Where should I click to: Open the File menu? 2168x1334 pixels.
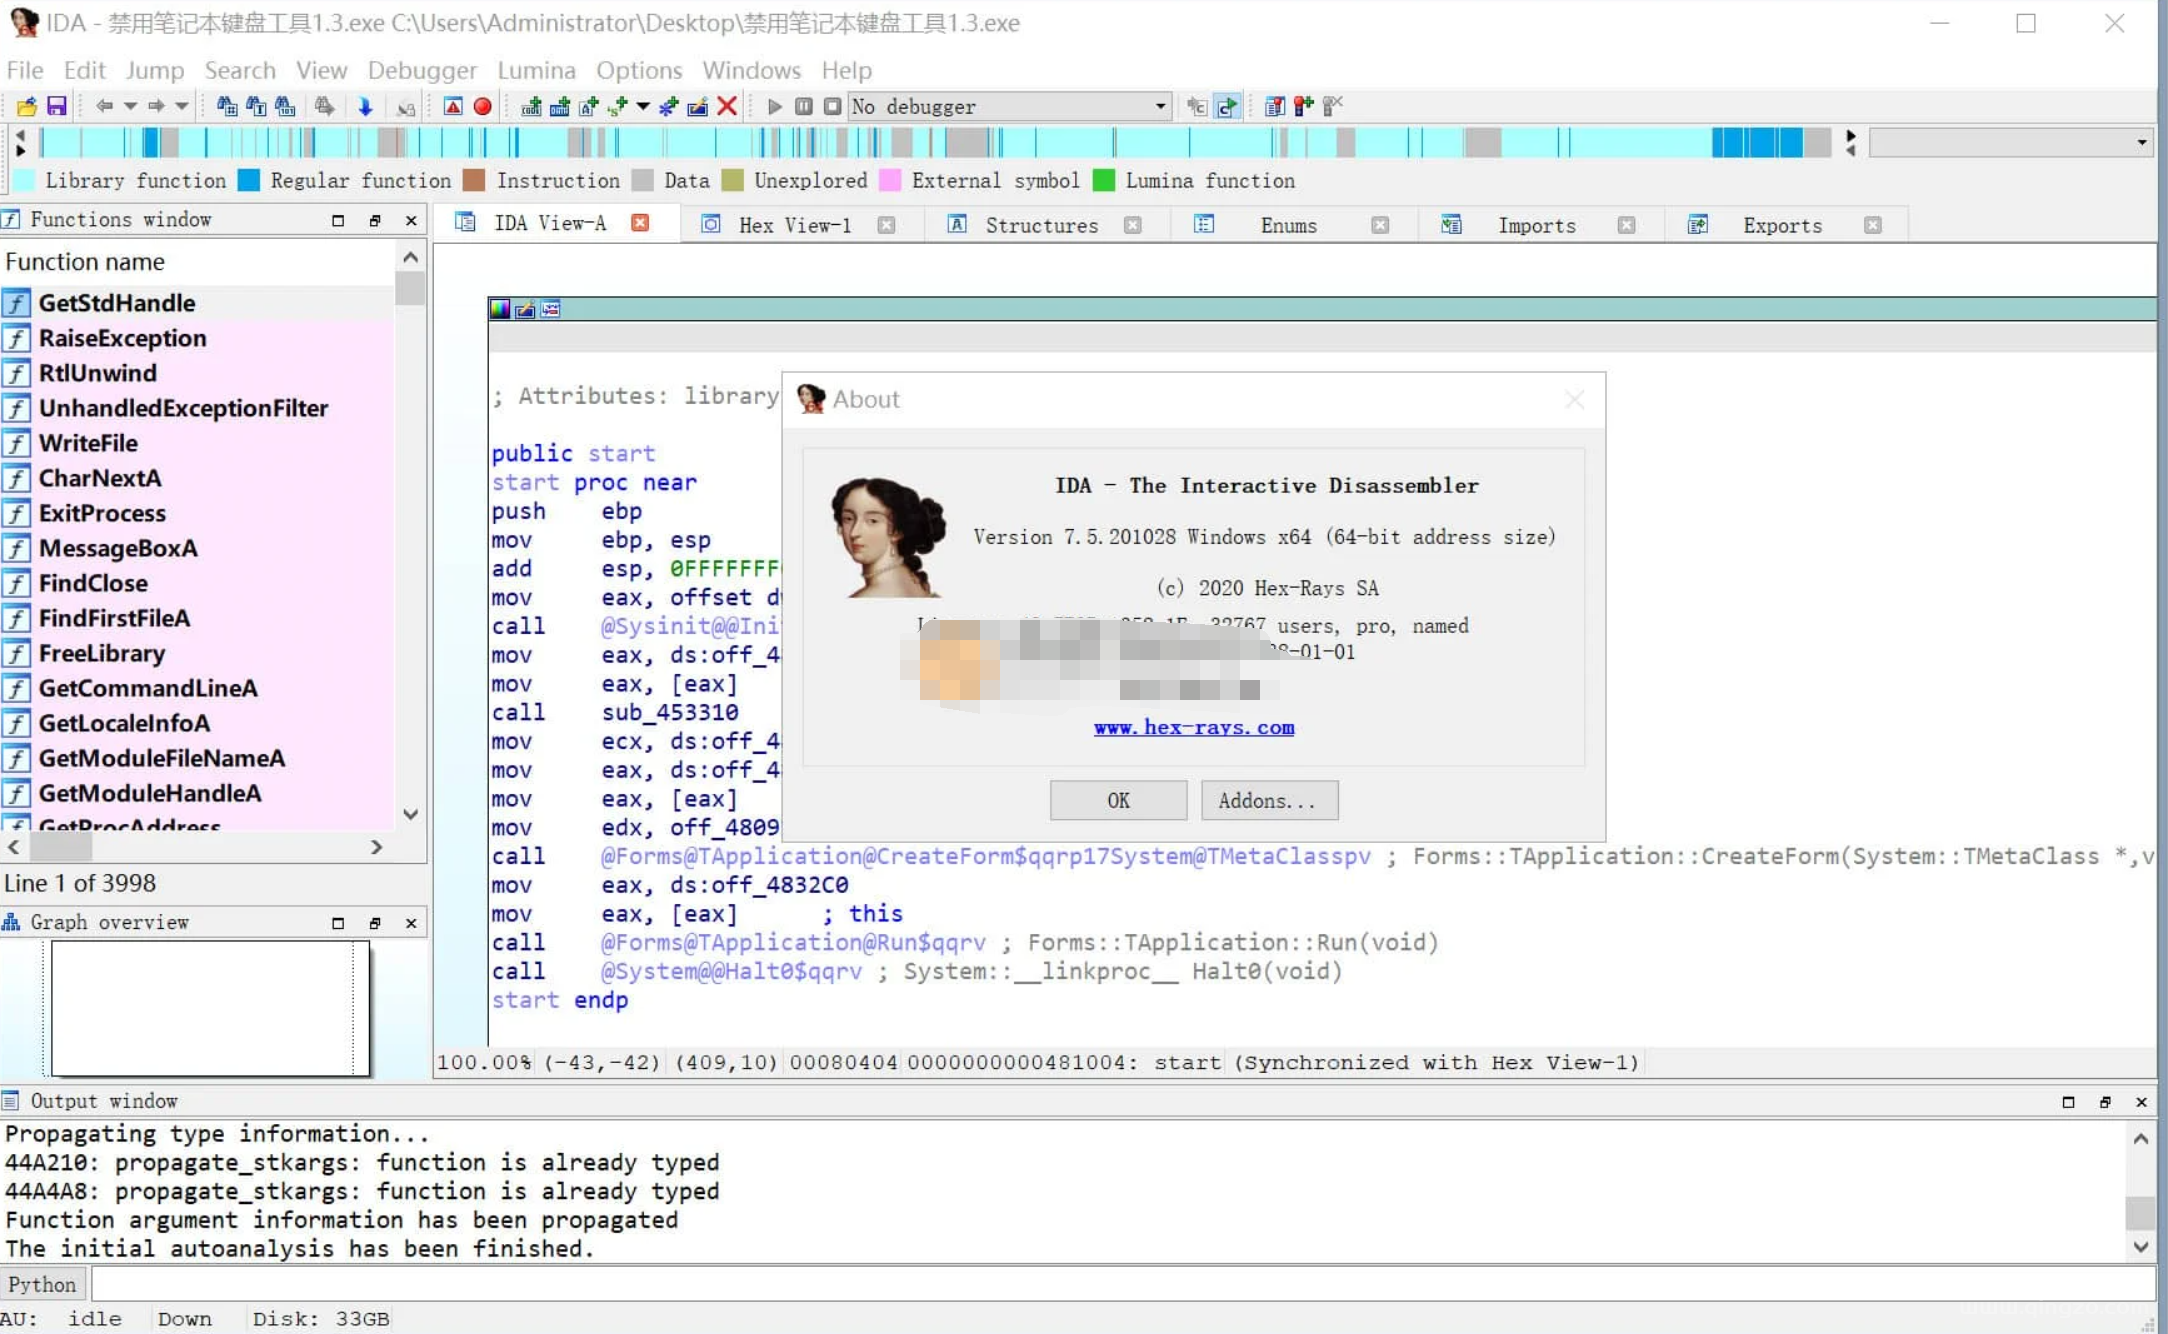coord(25,70)
